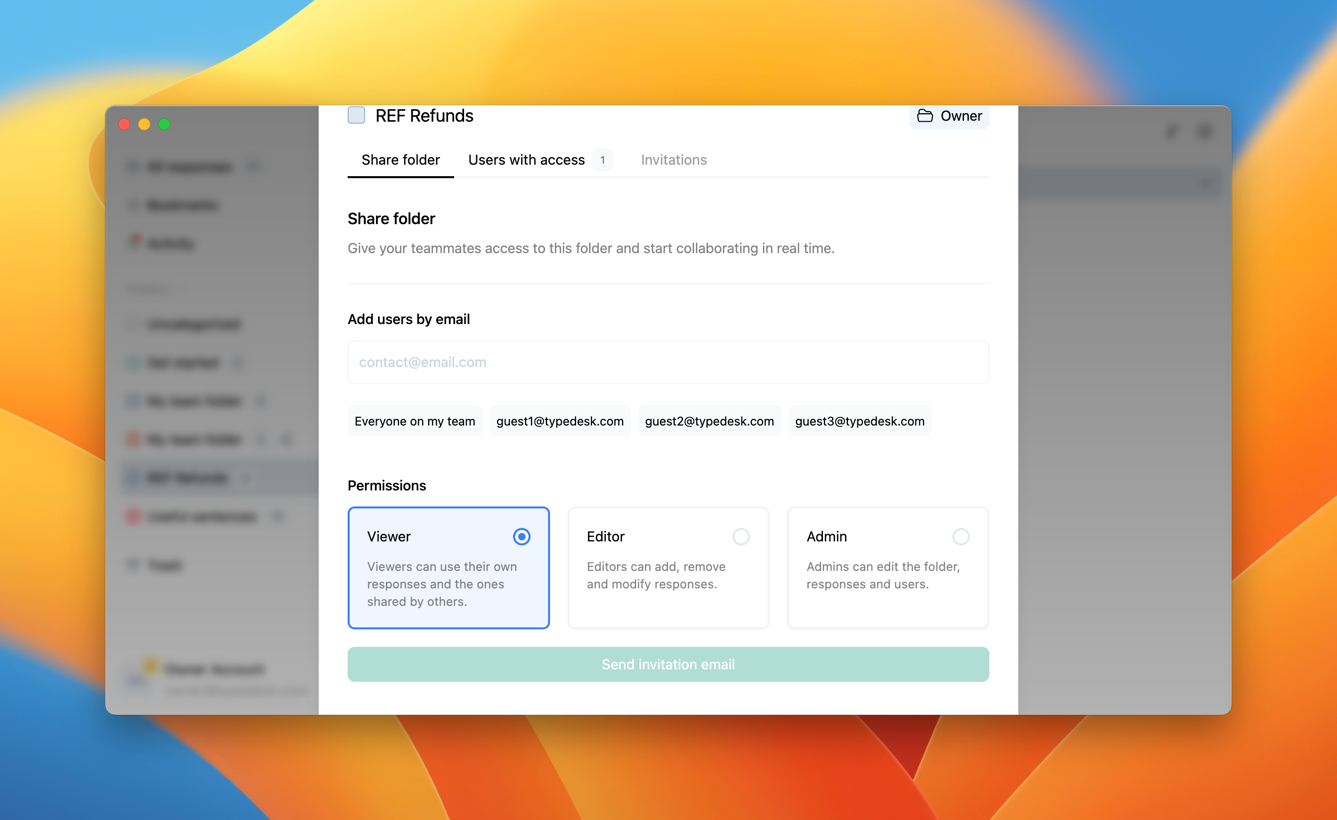Open the Trash in the sidebar
The image size is (1337, 820).
click(x=162, y=565)
